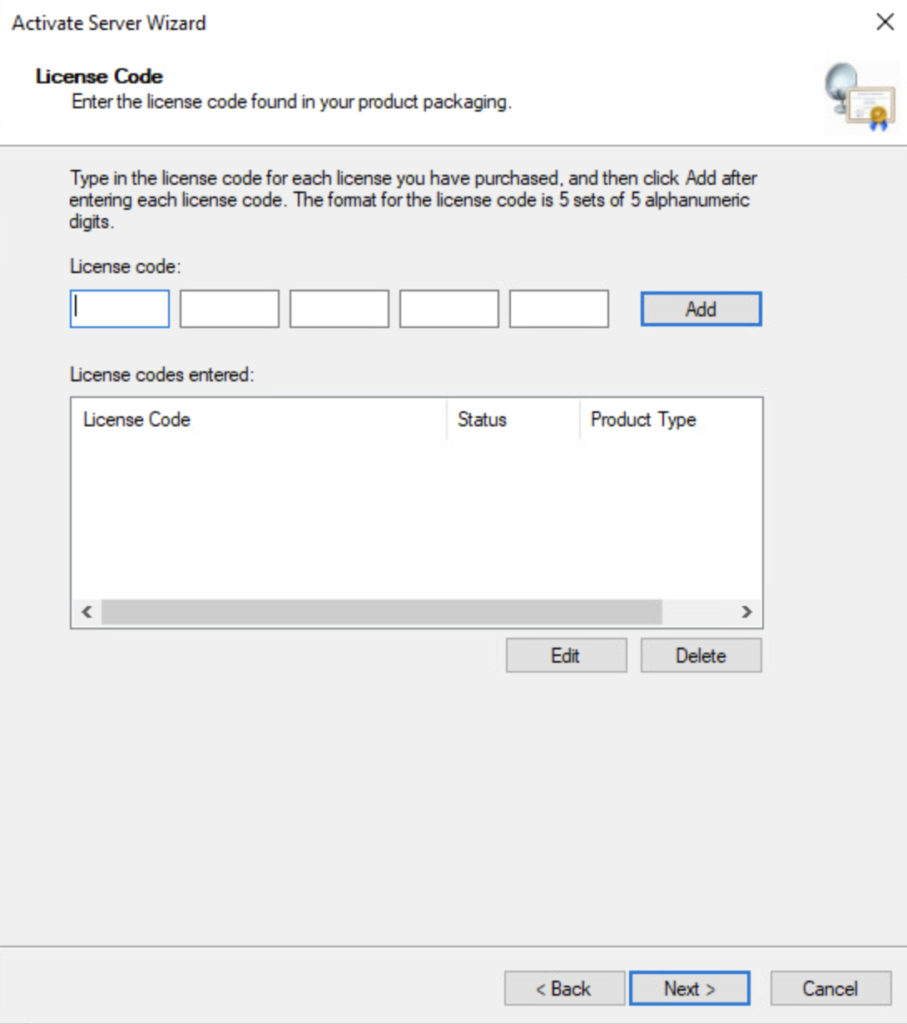907x1024 pixels.
Task: Focus the fifth license code field
Action: click(559, 309)
